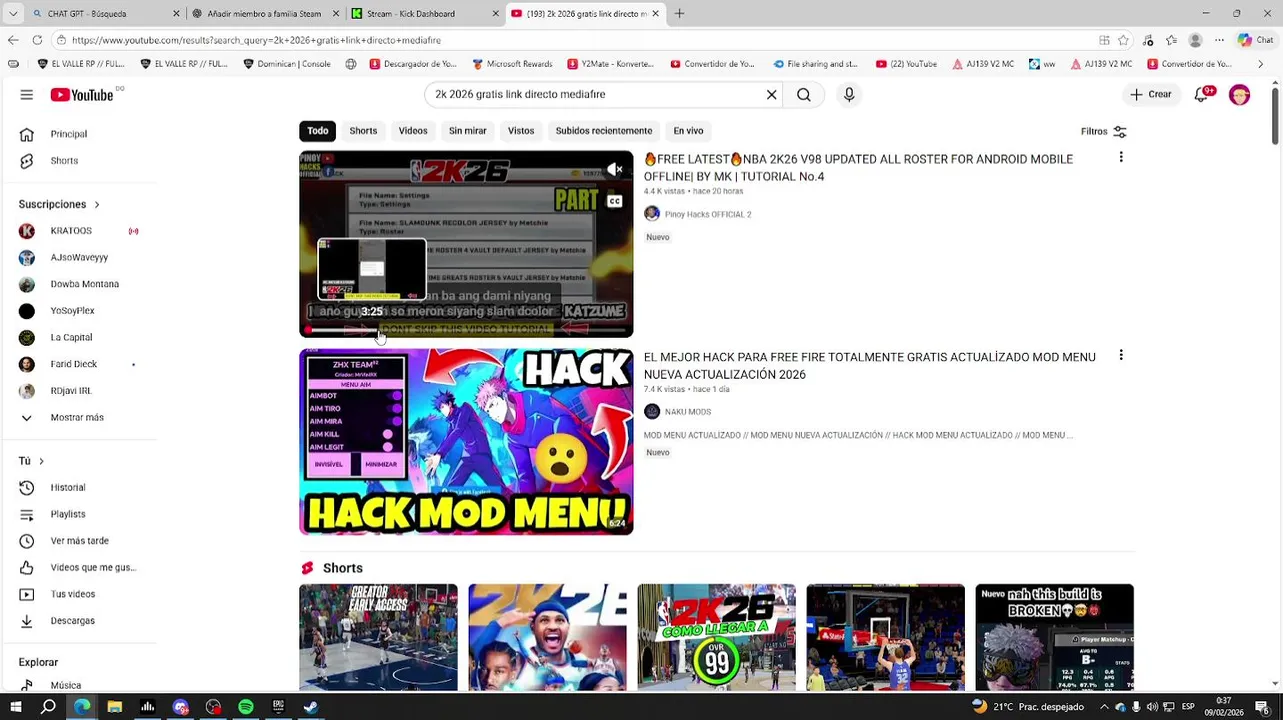Screen dimensions: 1283x720
Task: Bookmark this page with the star
Action: (1124, 40)
